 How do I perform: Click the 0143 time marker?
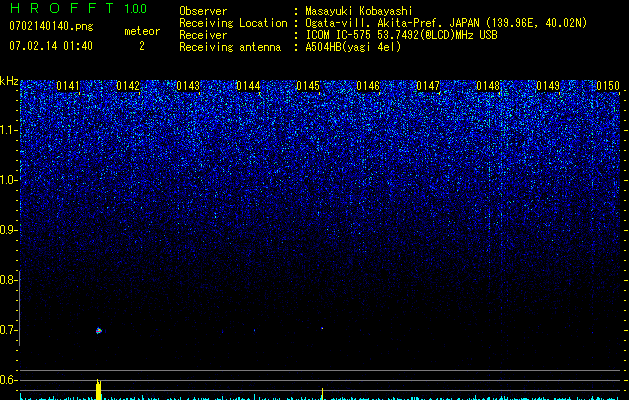[188, 86]
